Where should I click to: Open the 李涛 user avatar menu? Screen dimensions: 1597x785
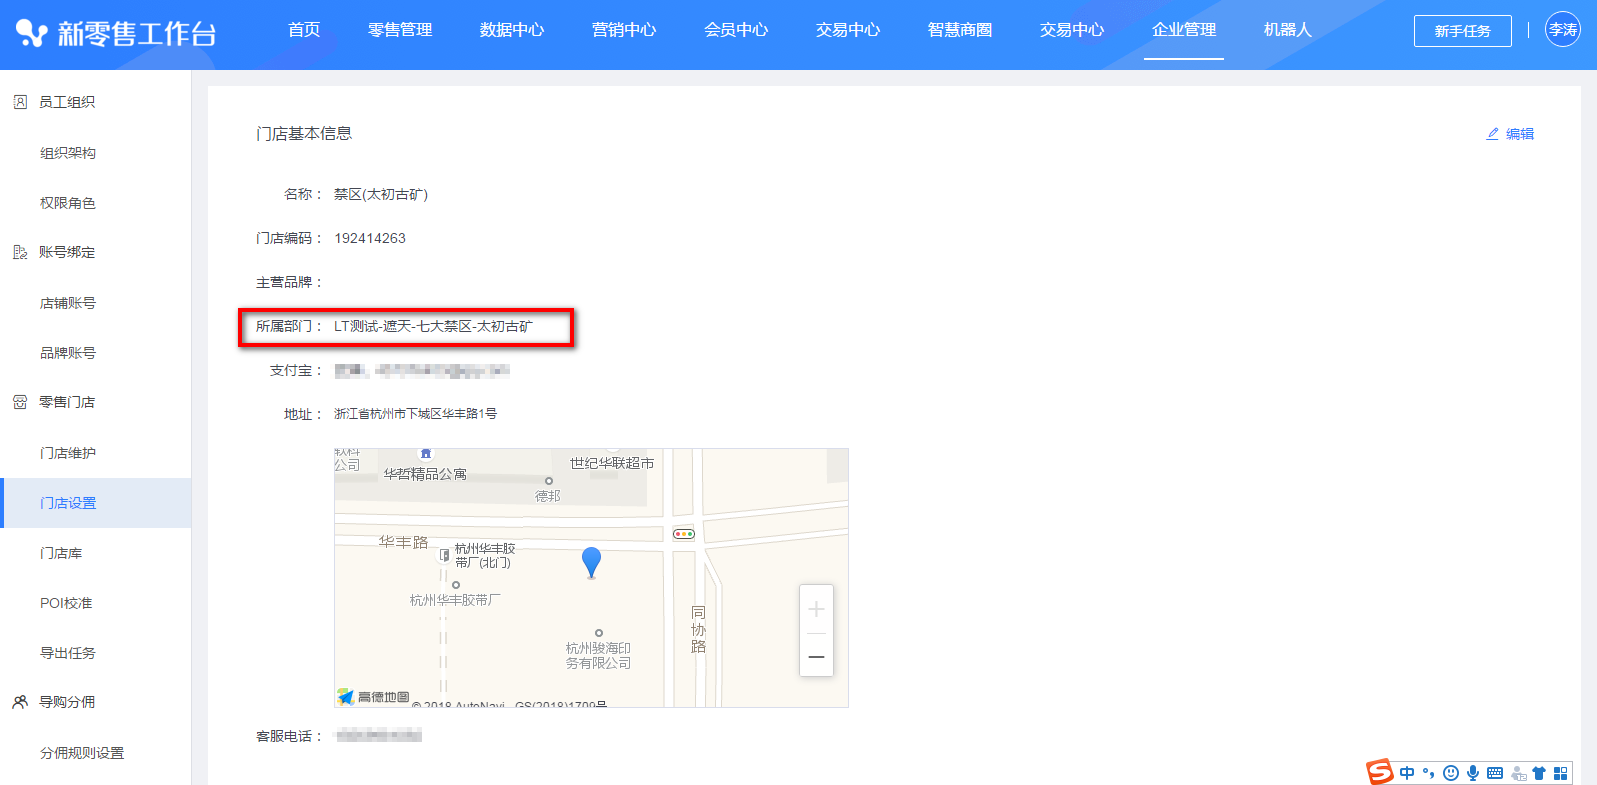coord(1562,30)
